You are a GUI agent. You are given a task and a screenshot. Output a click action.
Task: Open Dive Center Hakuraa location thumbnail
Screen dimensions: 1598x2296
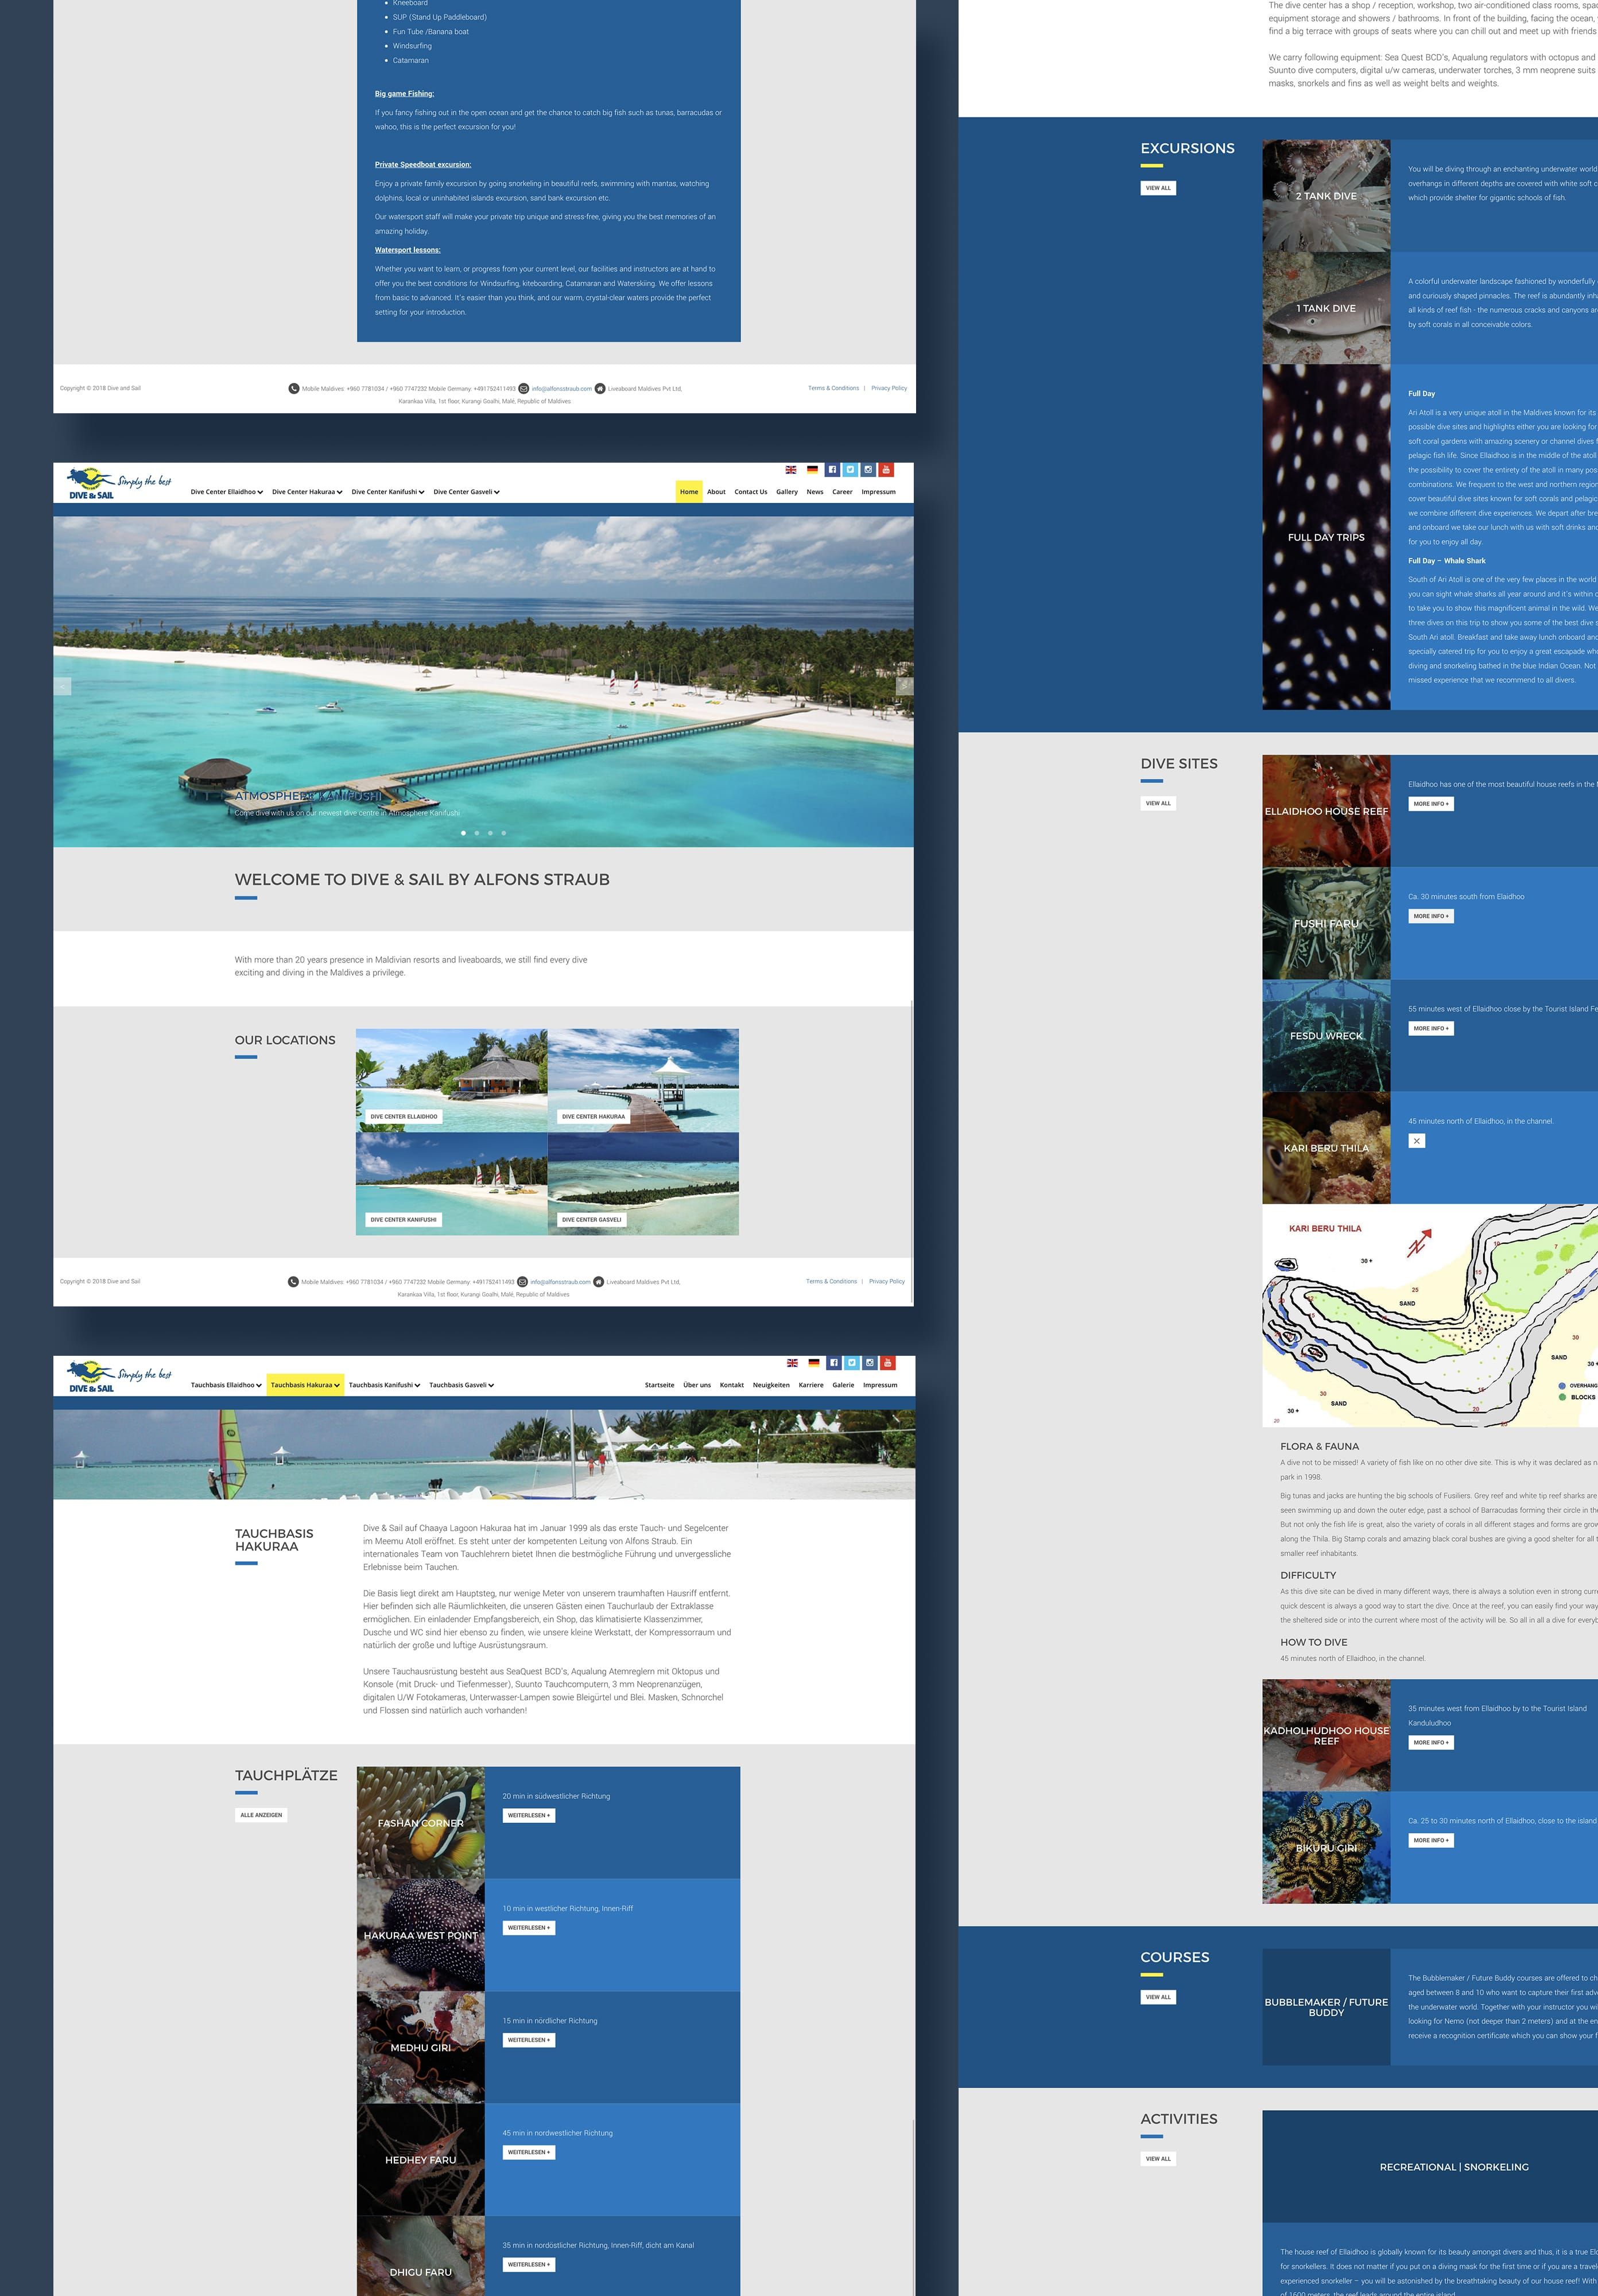pos(643,1080)
